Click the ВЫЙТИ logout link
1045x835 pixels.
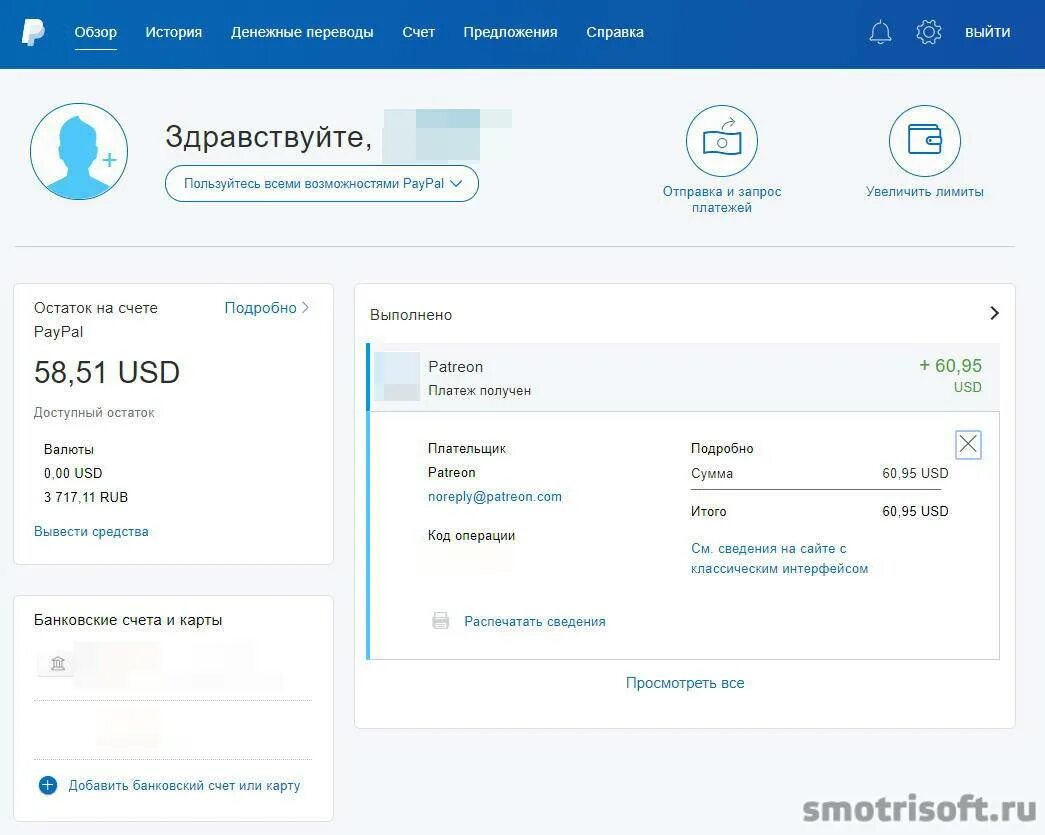pos(988,32)
